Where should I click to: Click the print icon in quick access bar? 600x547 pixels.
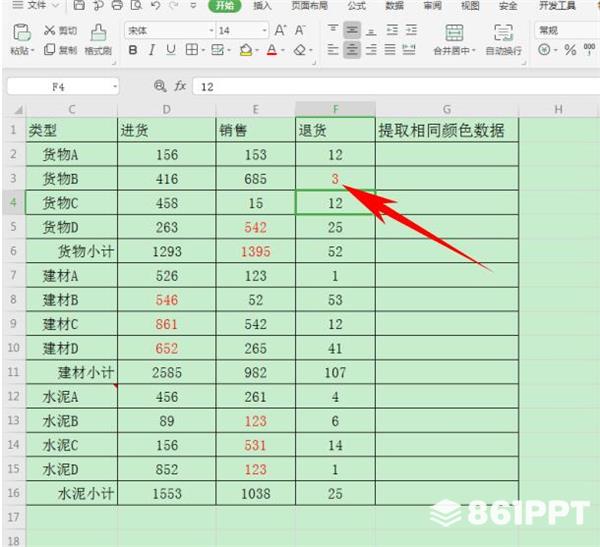117,5
